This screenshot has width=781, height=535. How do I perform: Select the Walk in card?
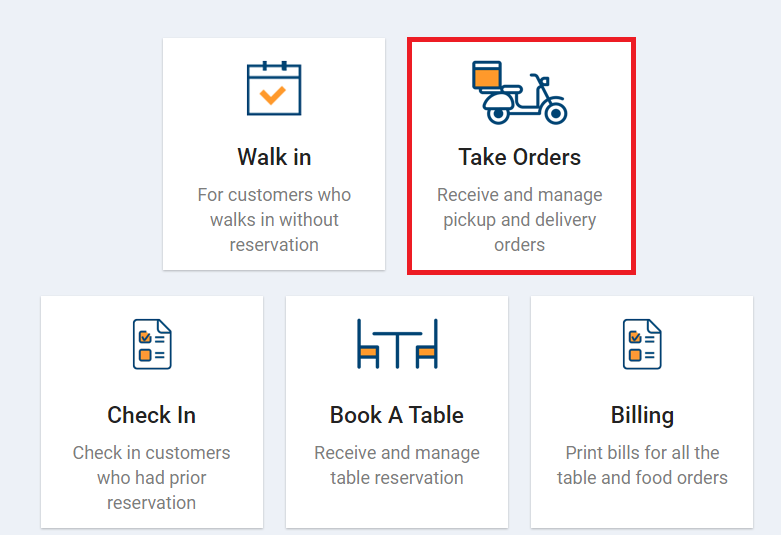coord(274,154)
